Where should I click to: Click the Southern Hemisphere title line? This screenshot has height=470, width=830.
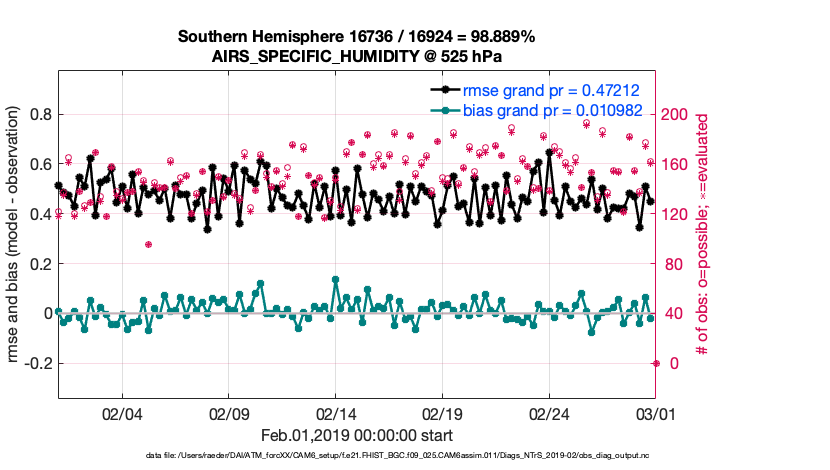coord(356,37)
